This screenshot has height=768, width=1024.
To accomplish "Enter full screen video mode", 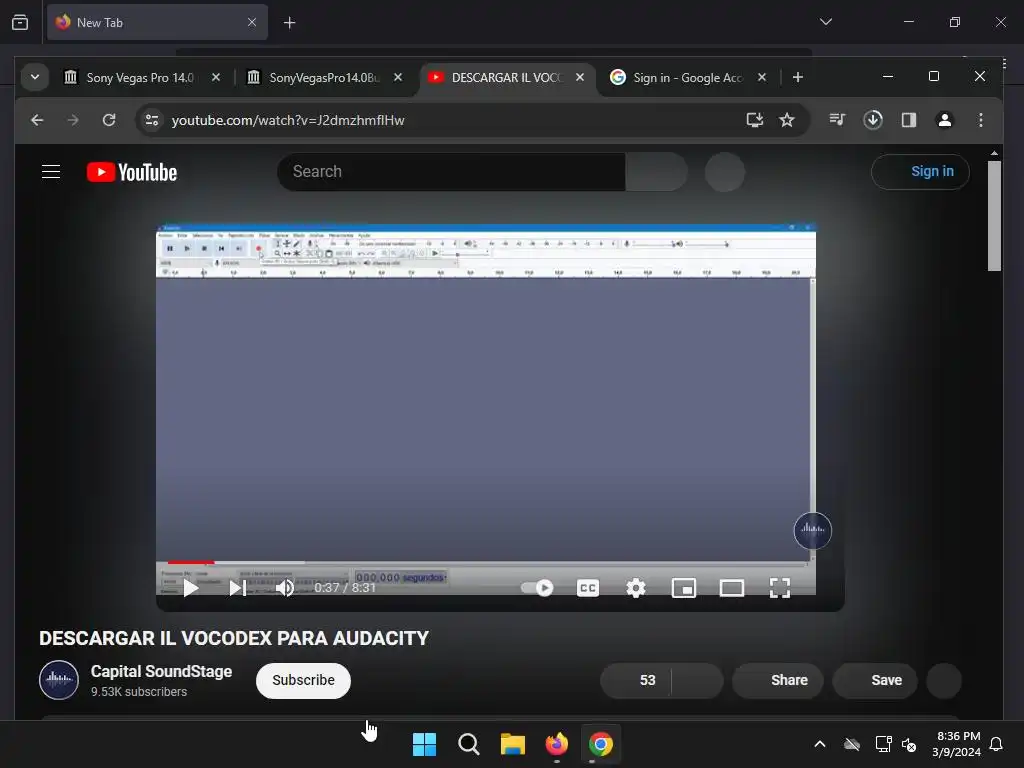I will (x=780, y=588).
